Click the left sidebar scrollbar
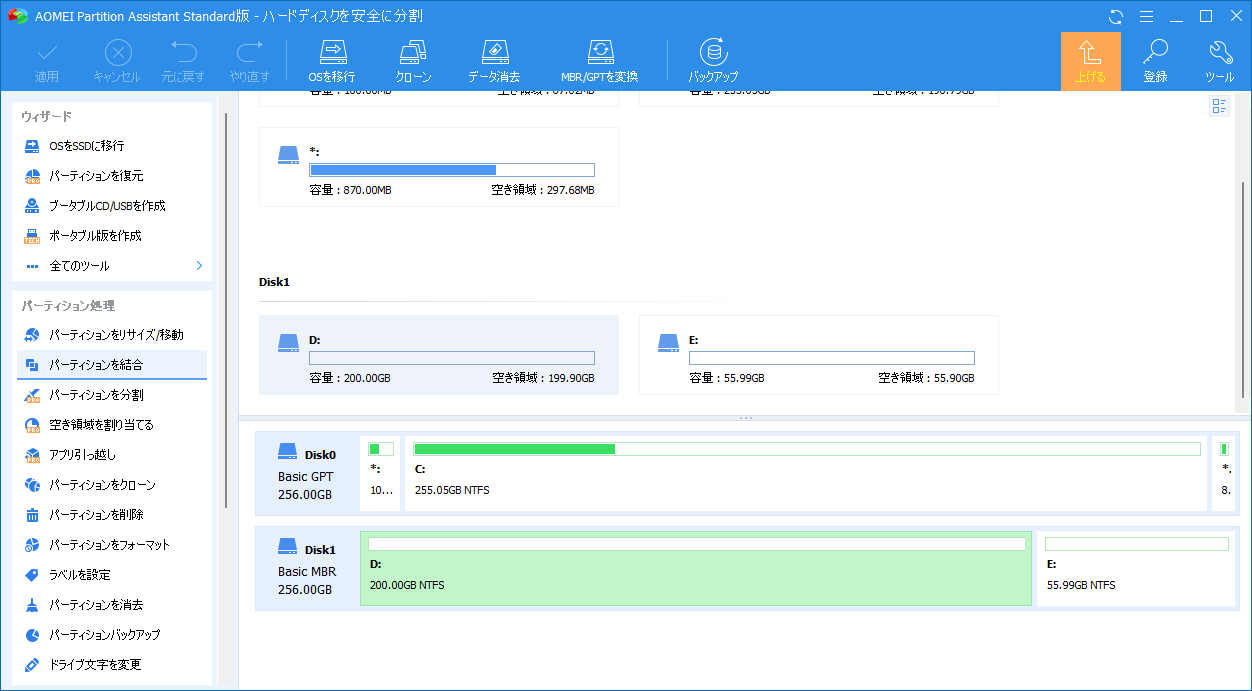Image resolution: width=1252 pixels, height=691 pixels. tap(226, 310)
